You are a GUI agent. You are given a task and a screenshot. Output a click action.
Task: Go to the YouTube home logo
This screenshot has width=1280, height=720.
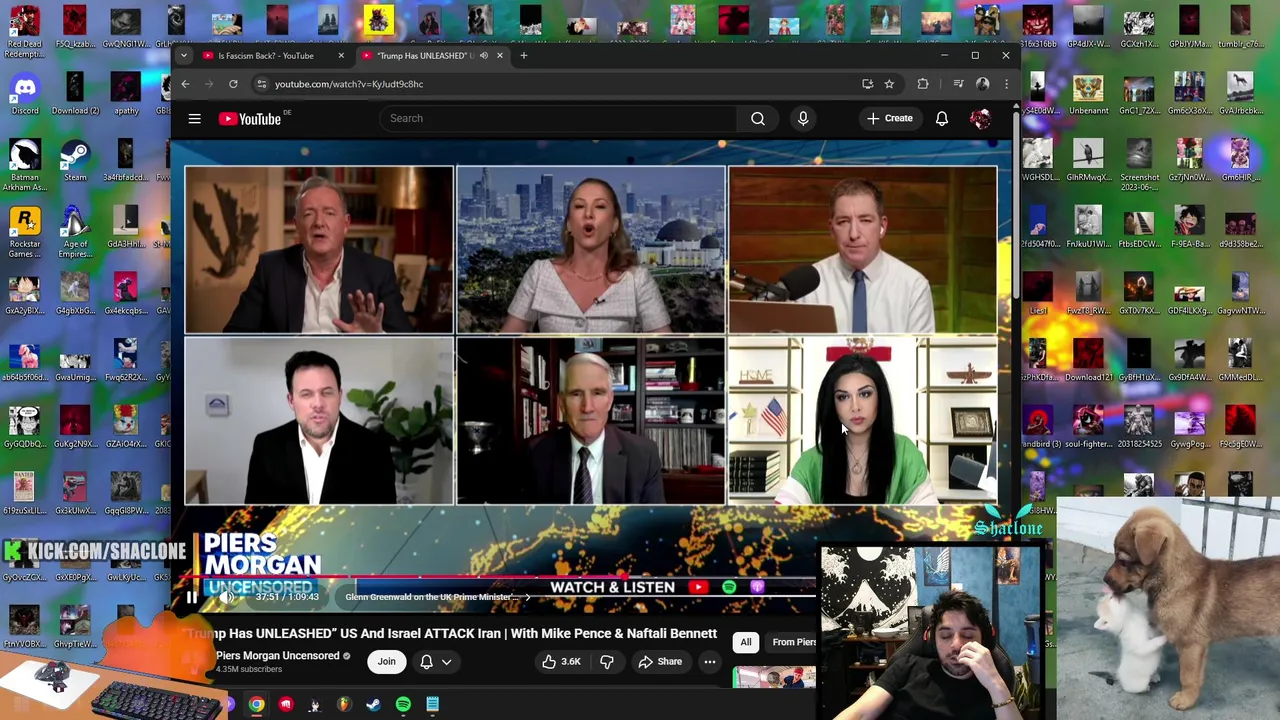pos(250,119)
